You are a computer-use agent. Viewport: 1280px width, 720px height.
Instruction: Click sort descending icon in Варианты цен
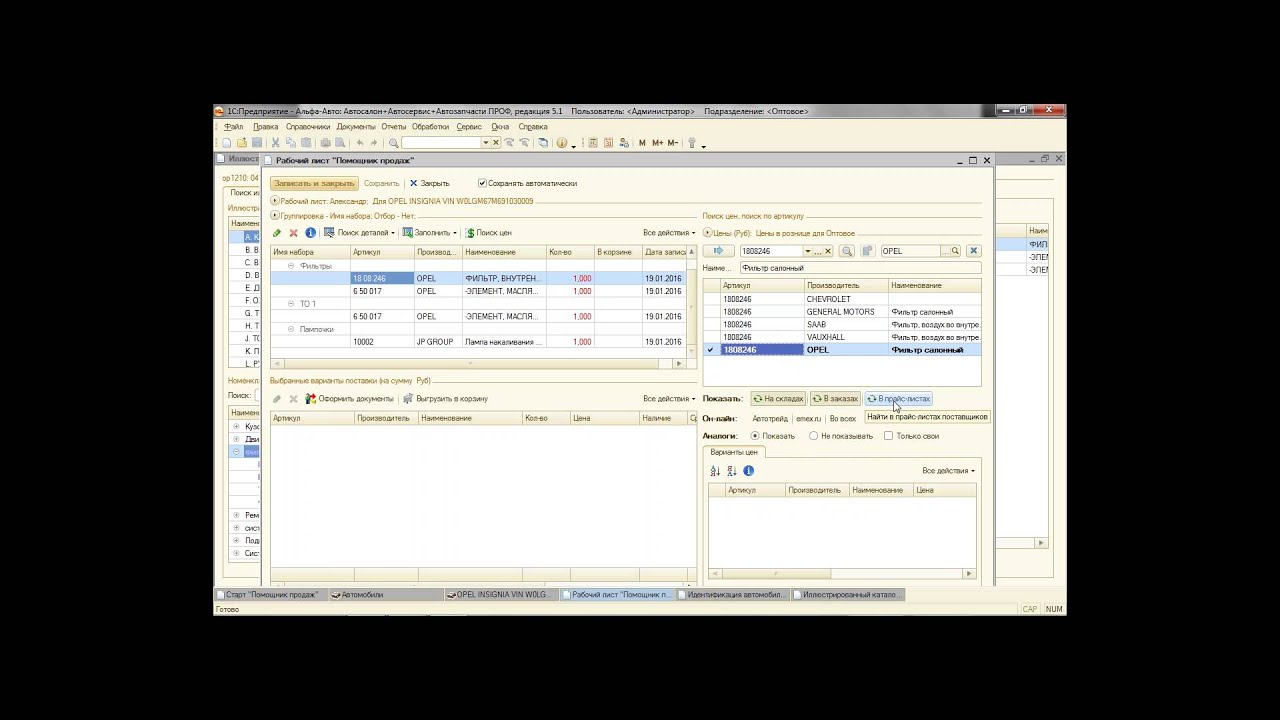[731, 471]
